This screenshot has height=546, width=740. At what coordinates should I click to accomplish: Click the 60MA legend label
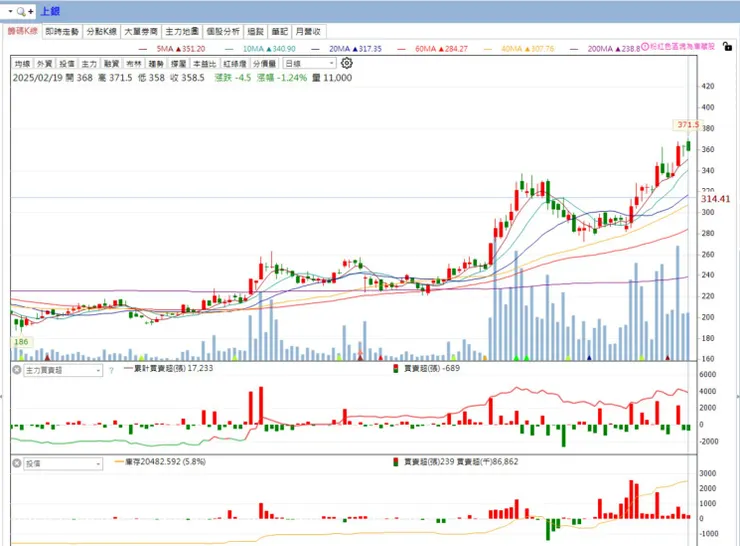point(441,49)
